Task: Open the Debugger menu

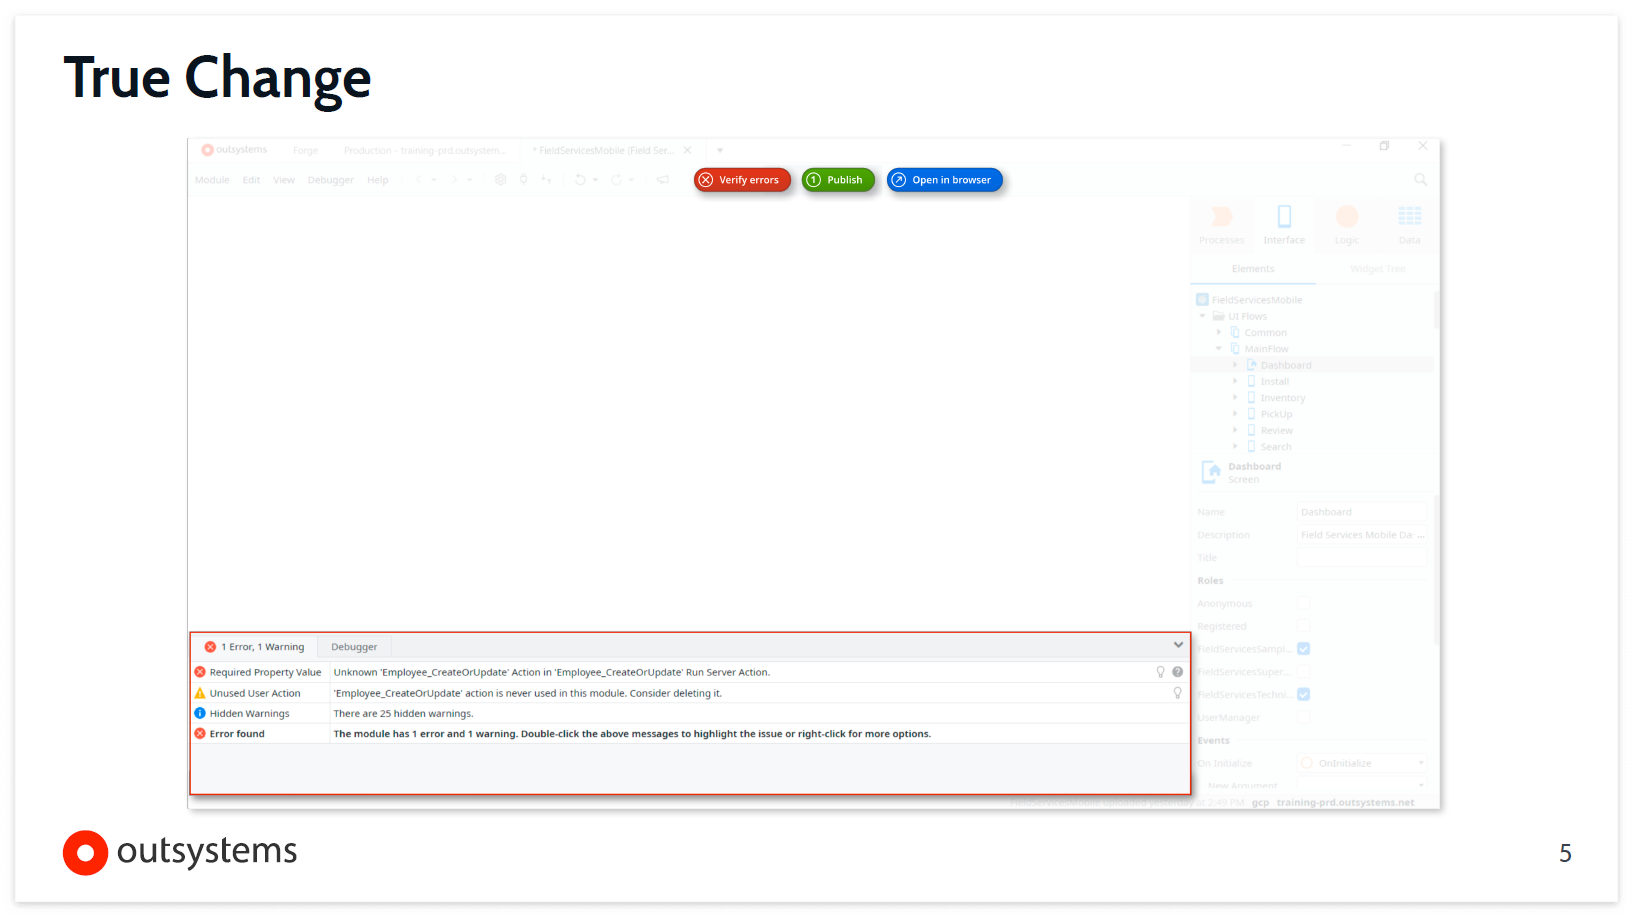Action: (331, 180)
